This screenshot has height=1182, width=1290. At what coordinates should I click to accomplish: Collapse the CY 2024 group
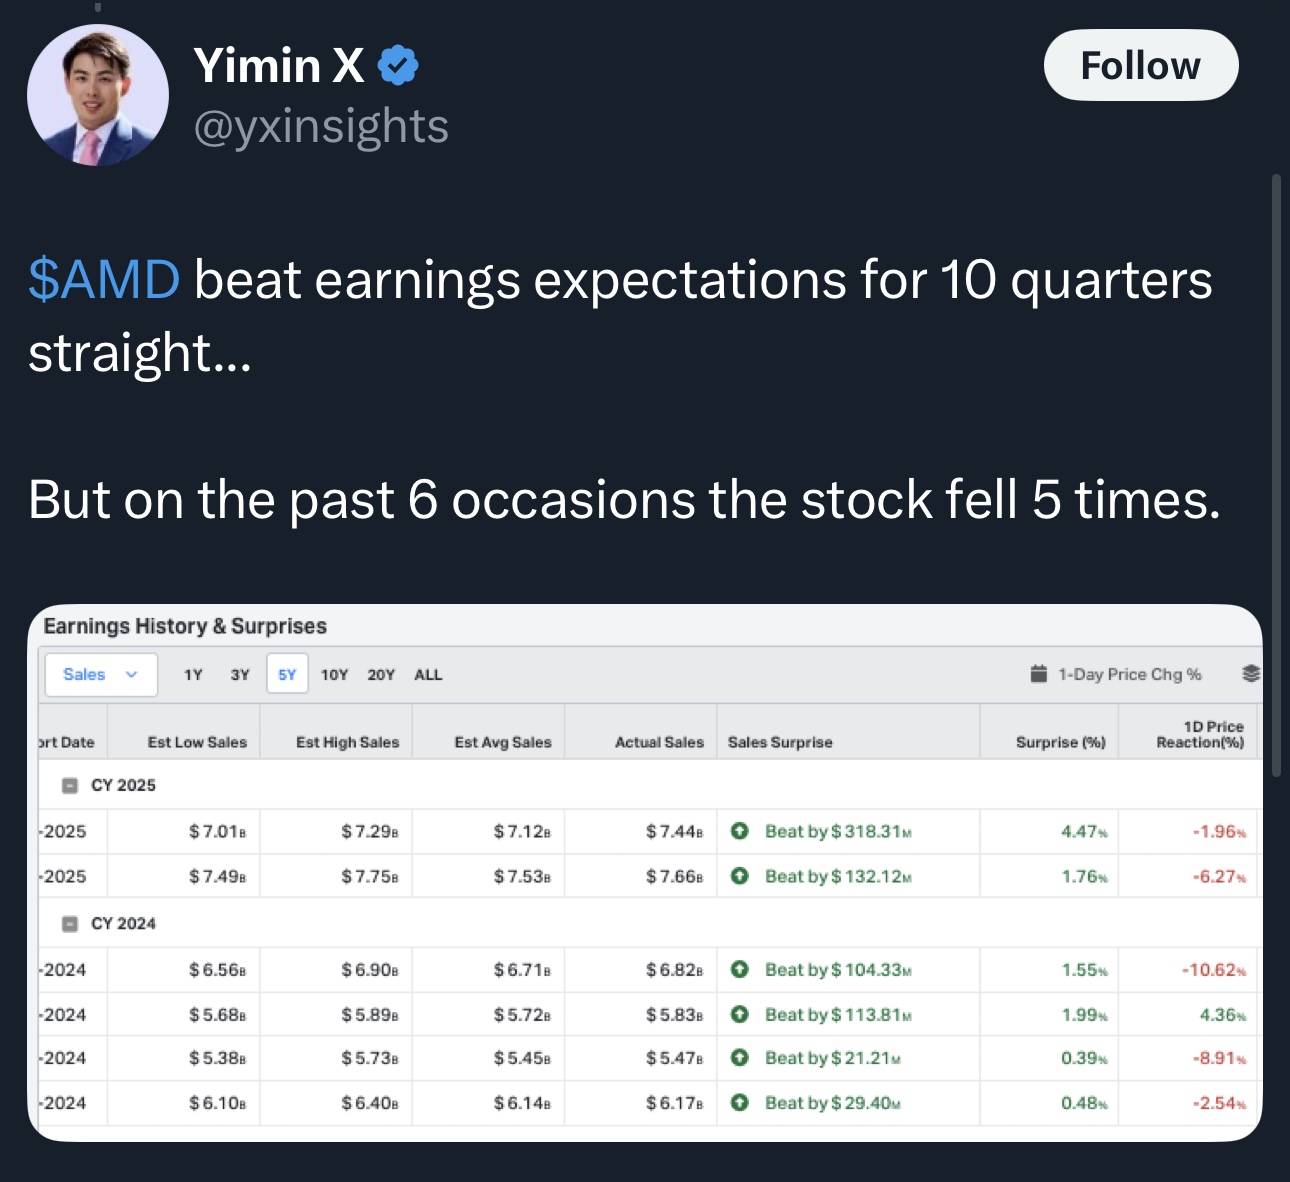pos(70,924)
